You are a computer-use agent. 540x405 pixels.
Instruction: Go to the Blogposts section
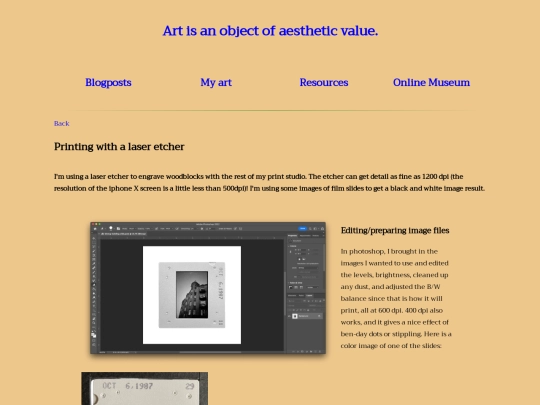tap(108, 83)
